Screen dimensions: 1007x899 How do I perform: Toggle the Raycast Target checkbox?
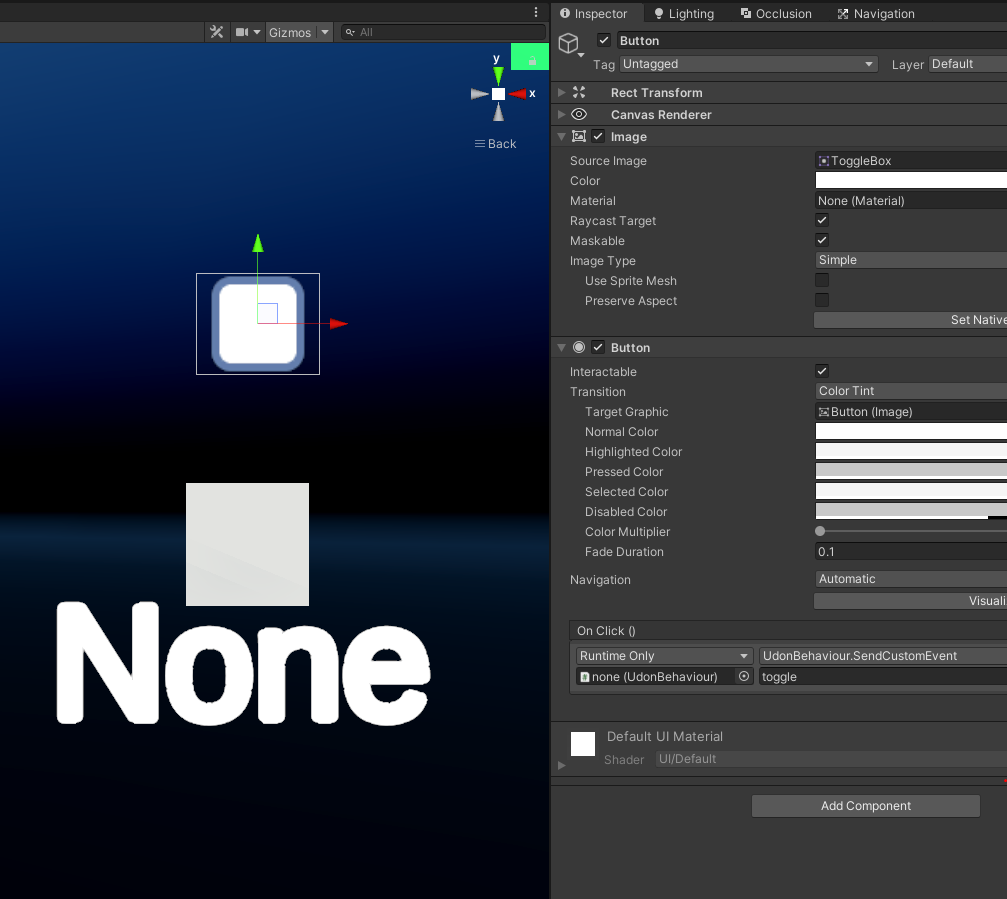click(x=821, y=220)
